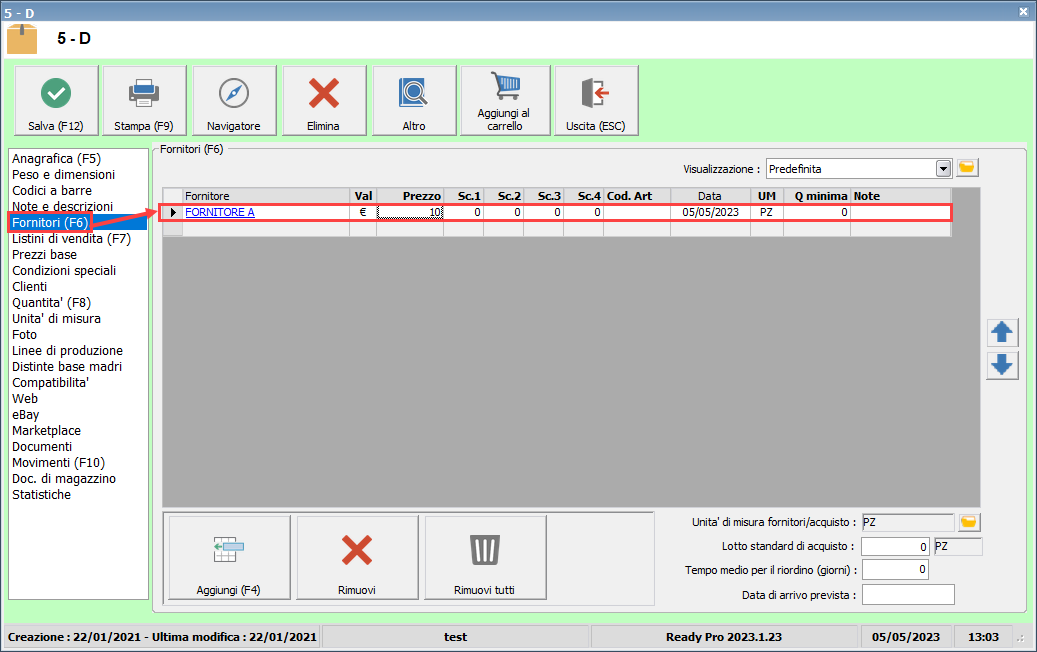1037x652 pixels.
Task: Click Rimuovi red X button
Action: (x=357, y=557)
